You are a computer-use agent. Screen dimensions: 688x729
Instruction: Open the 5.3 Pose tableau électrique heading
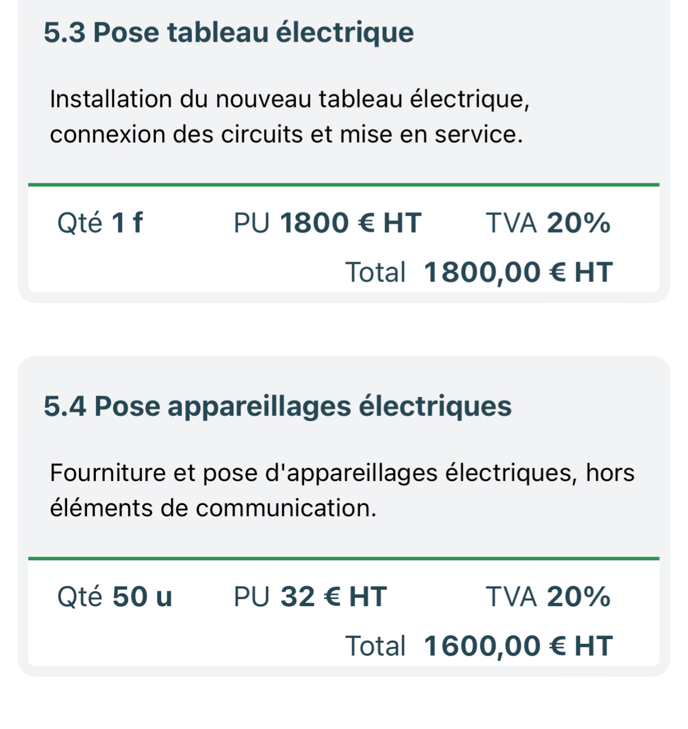click(228, 33)
